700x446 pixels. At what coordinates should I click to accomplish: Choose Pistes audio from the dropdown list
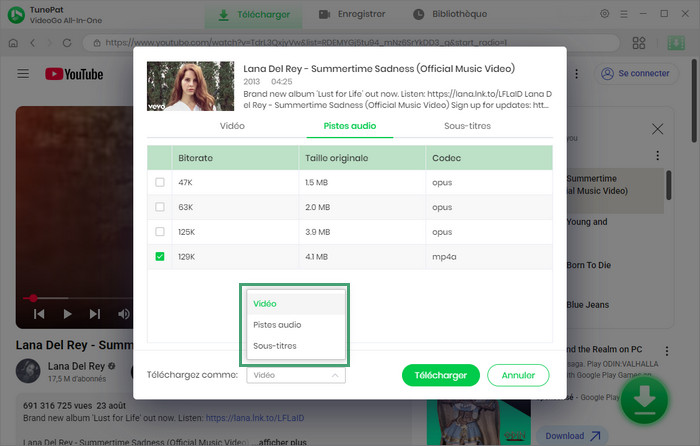pos(277,325)
